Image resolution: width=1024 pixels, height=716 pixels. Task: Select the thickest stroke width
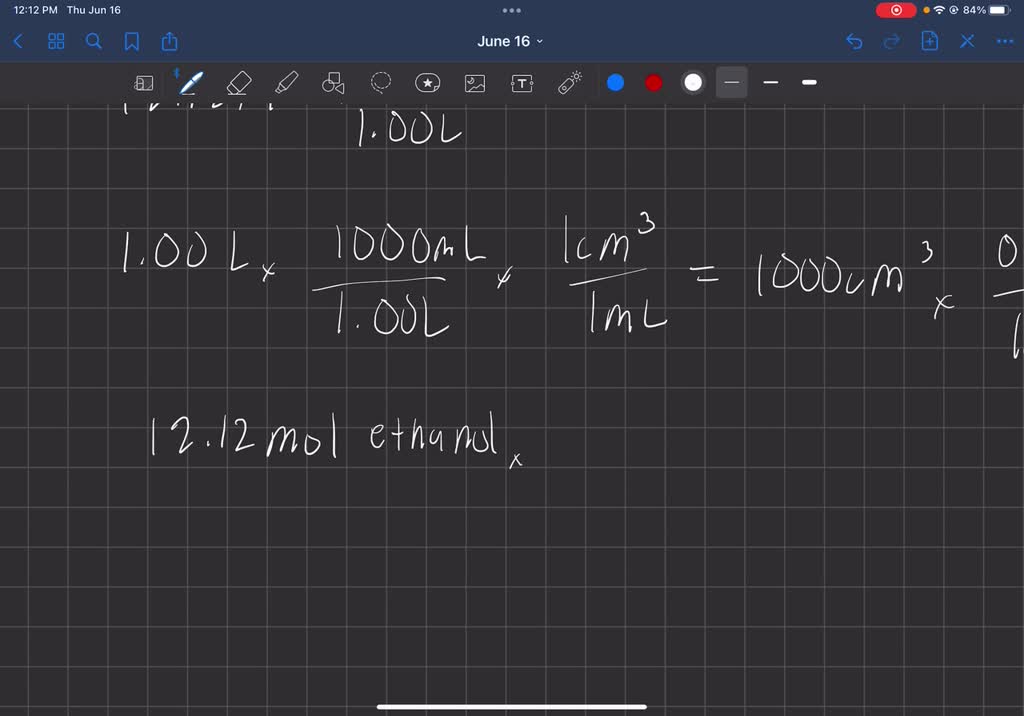[x=809, y=82]
